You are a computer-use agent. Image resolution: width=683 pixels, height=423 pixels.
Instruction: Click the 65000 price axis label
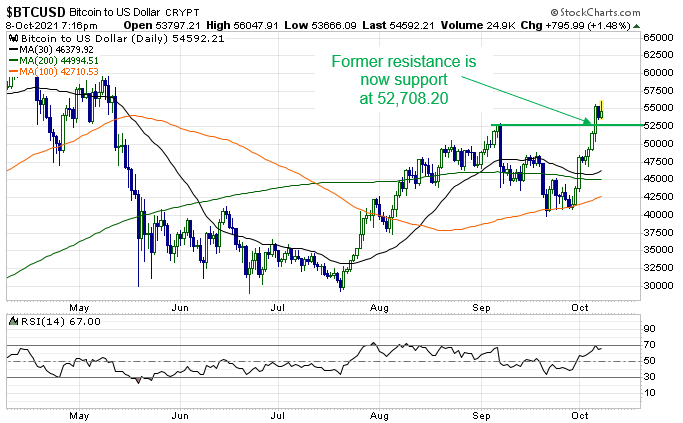click(658, 37)
